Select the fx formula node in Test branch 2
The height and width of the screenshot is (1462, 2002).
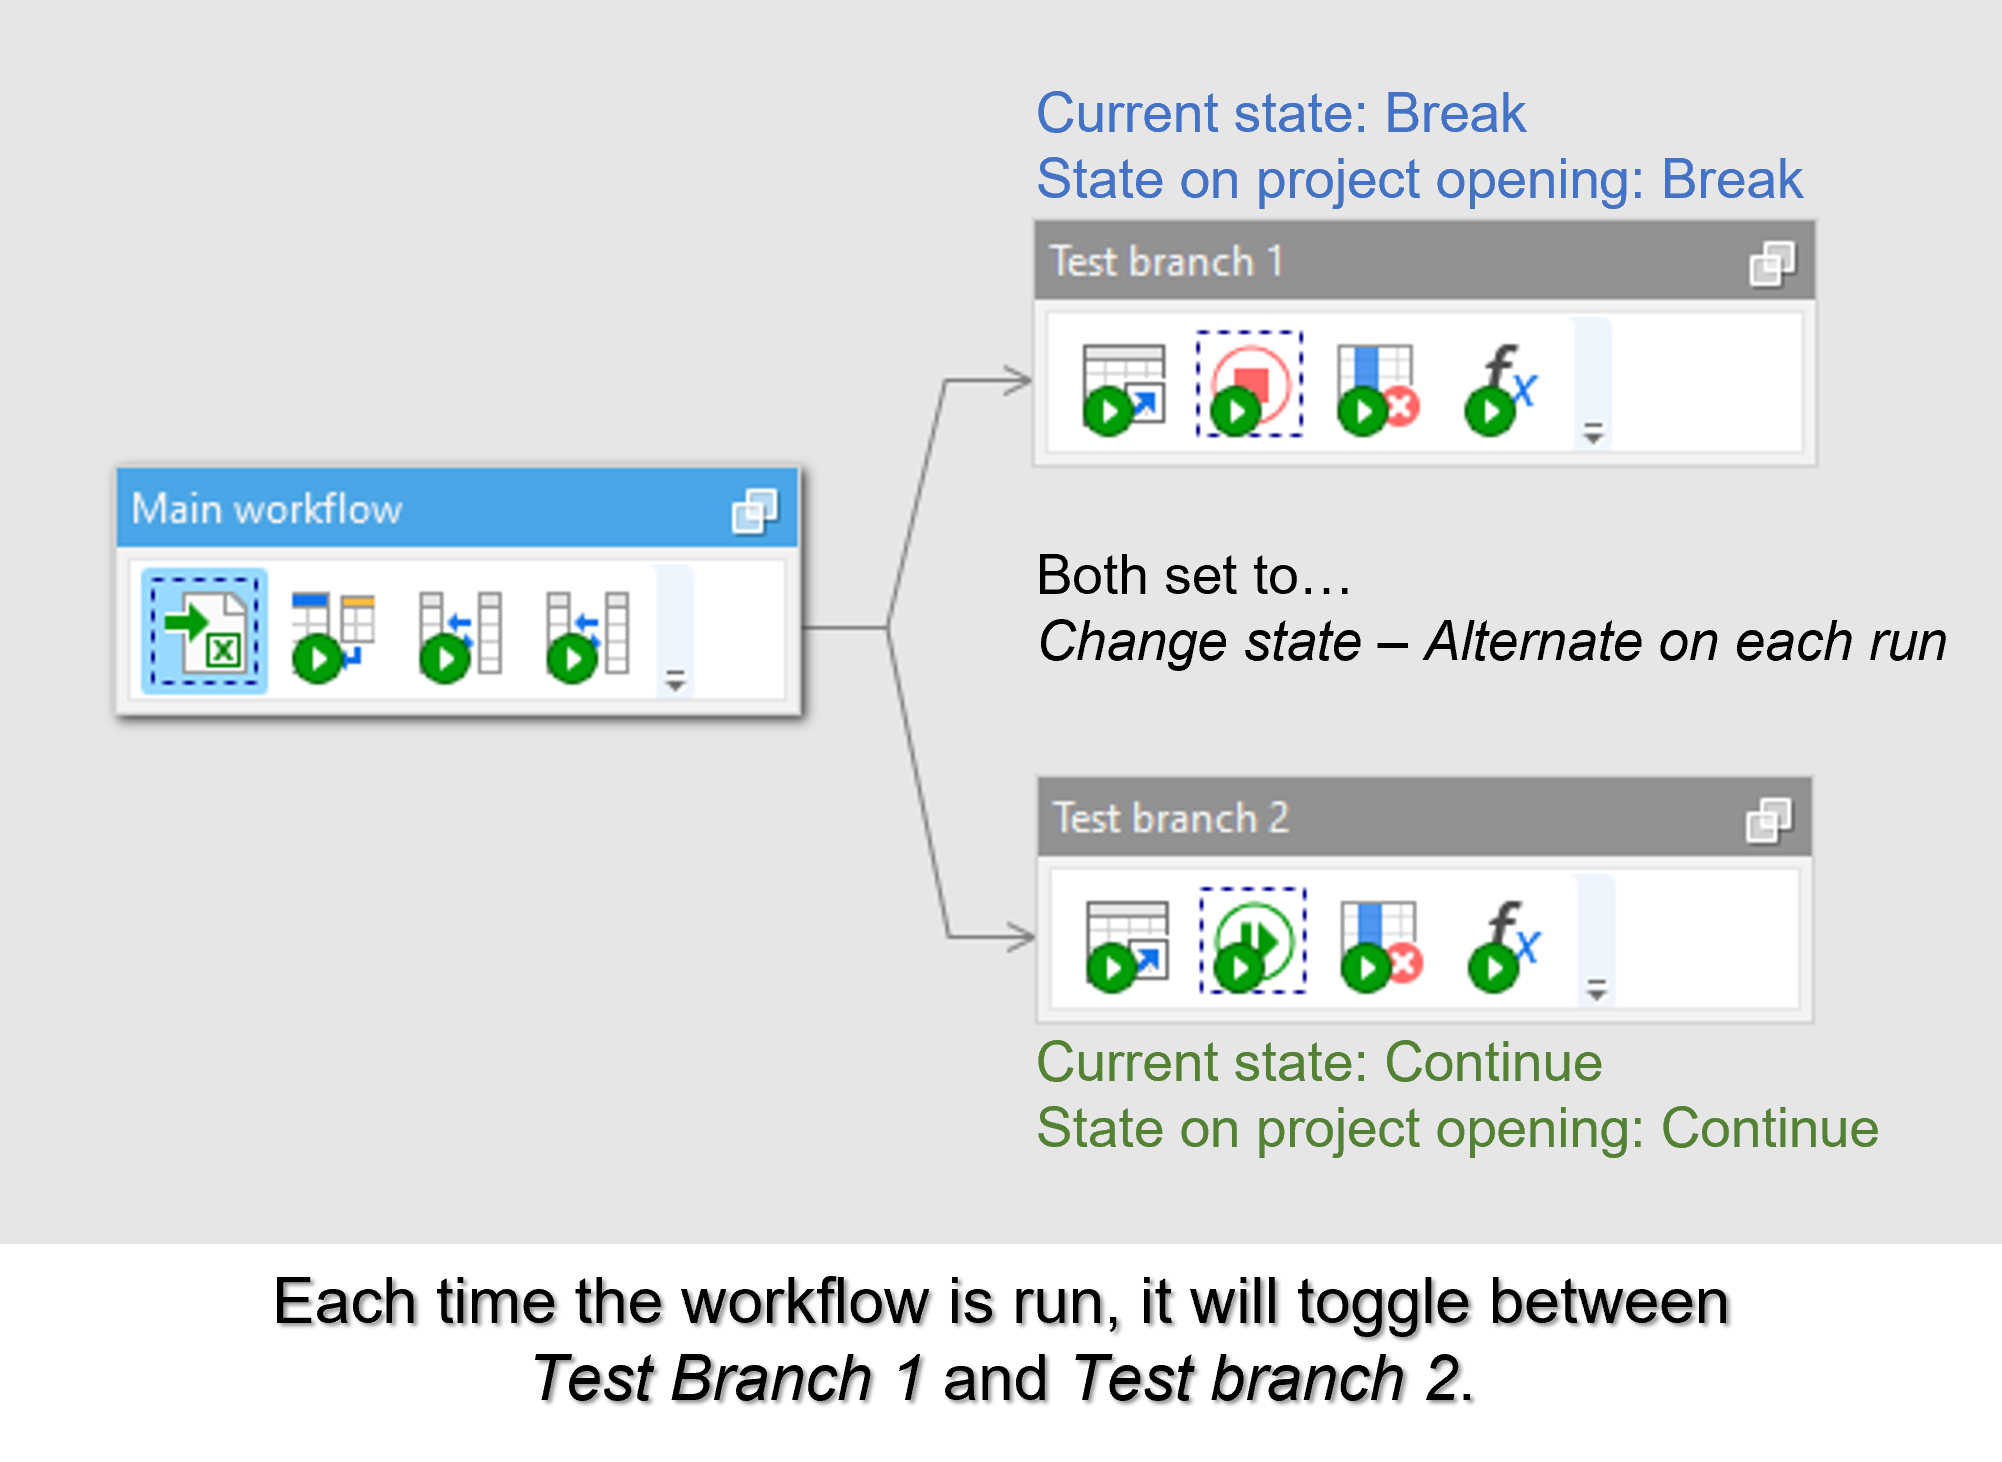(1505, 944)
